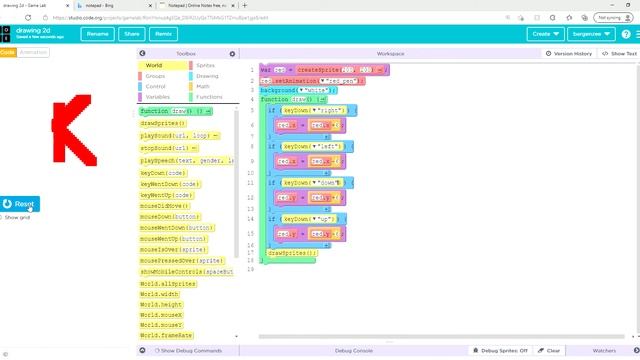Screen dimensions: 640x360
Task: Click the drawSprites() toolbox block
Action: [x=163, y=123]
